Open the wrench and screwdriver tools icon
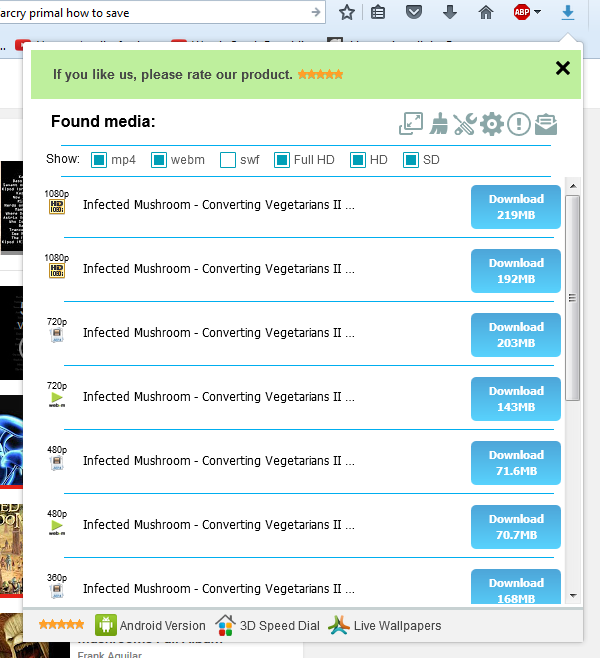Screen dimensions: 600x658 464,124
